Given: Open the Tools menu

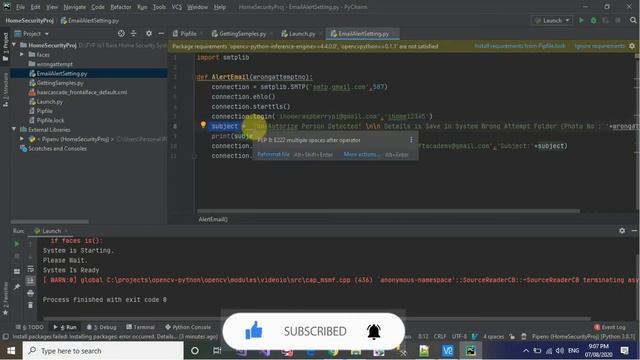Looking at the screenshot, I should 159,7.
